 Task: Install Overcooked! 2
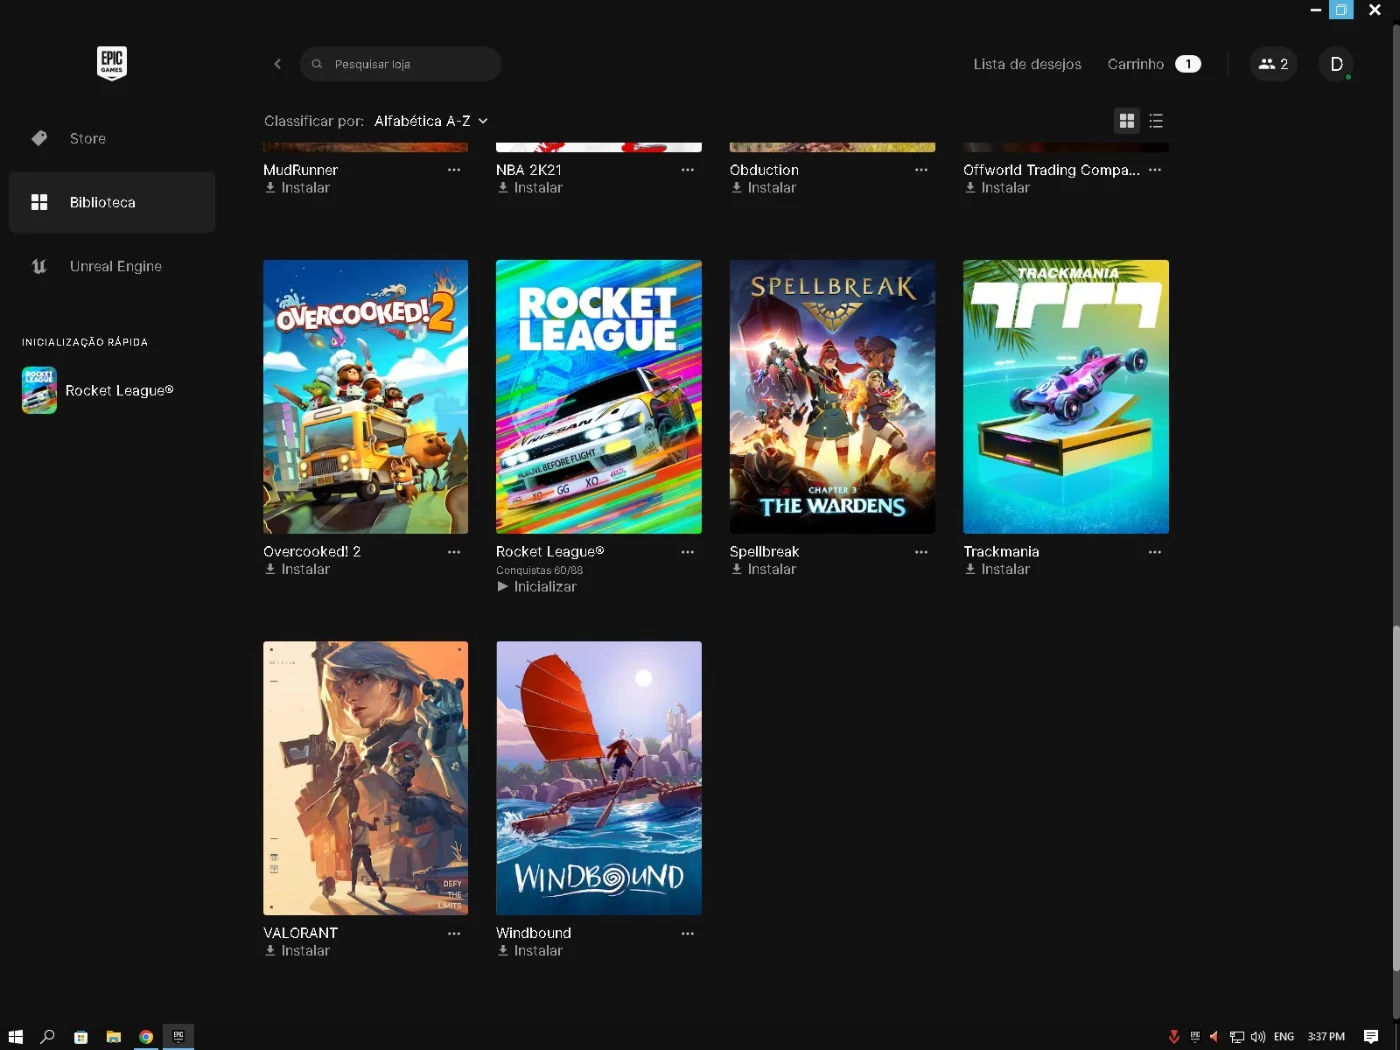(297, 569)
